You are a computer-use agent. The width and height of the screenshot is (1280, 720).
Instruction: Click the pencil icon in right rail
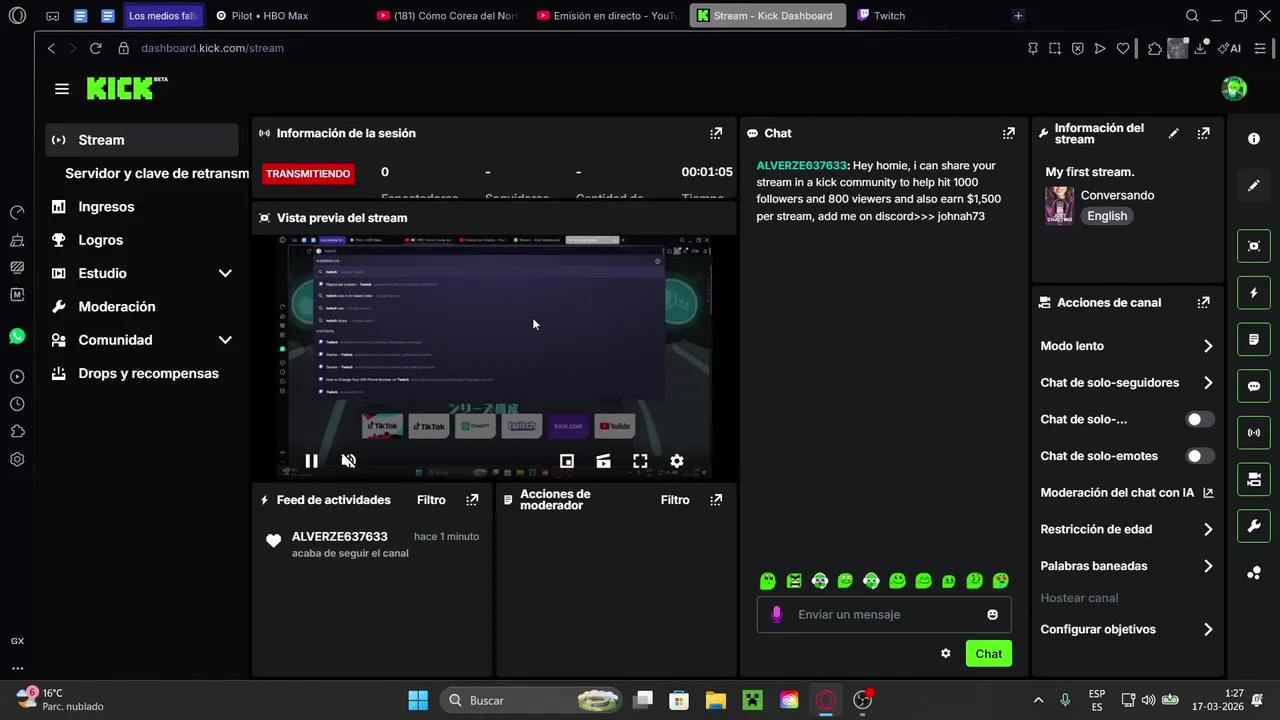(x=1254, y=186)
